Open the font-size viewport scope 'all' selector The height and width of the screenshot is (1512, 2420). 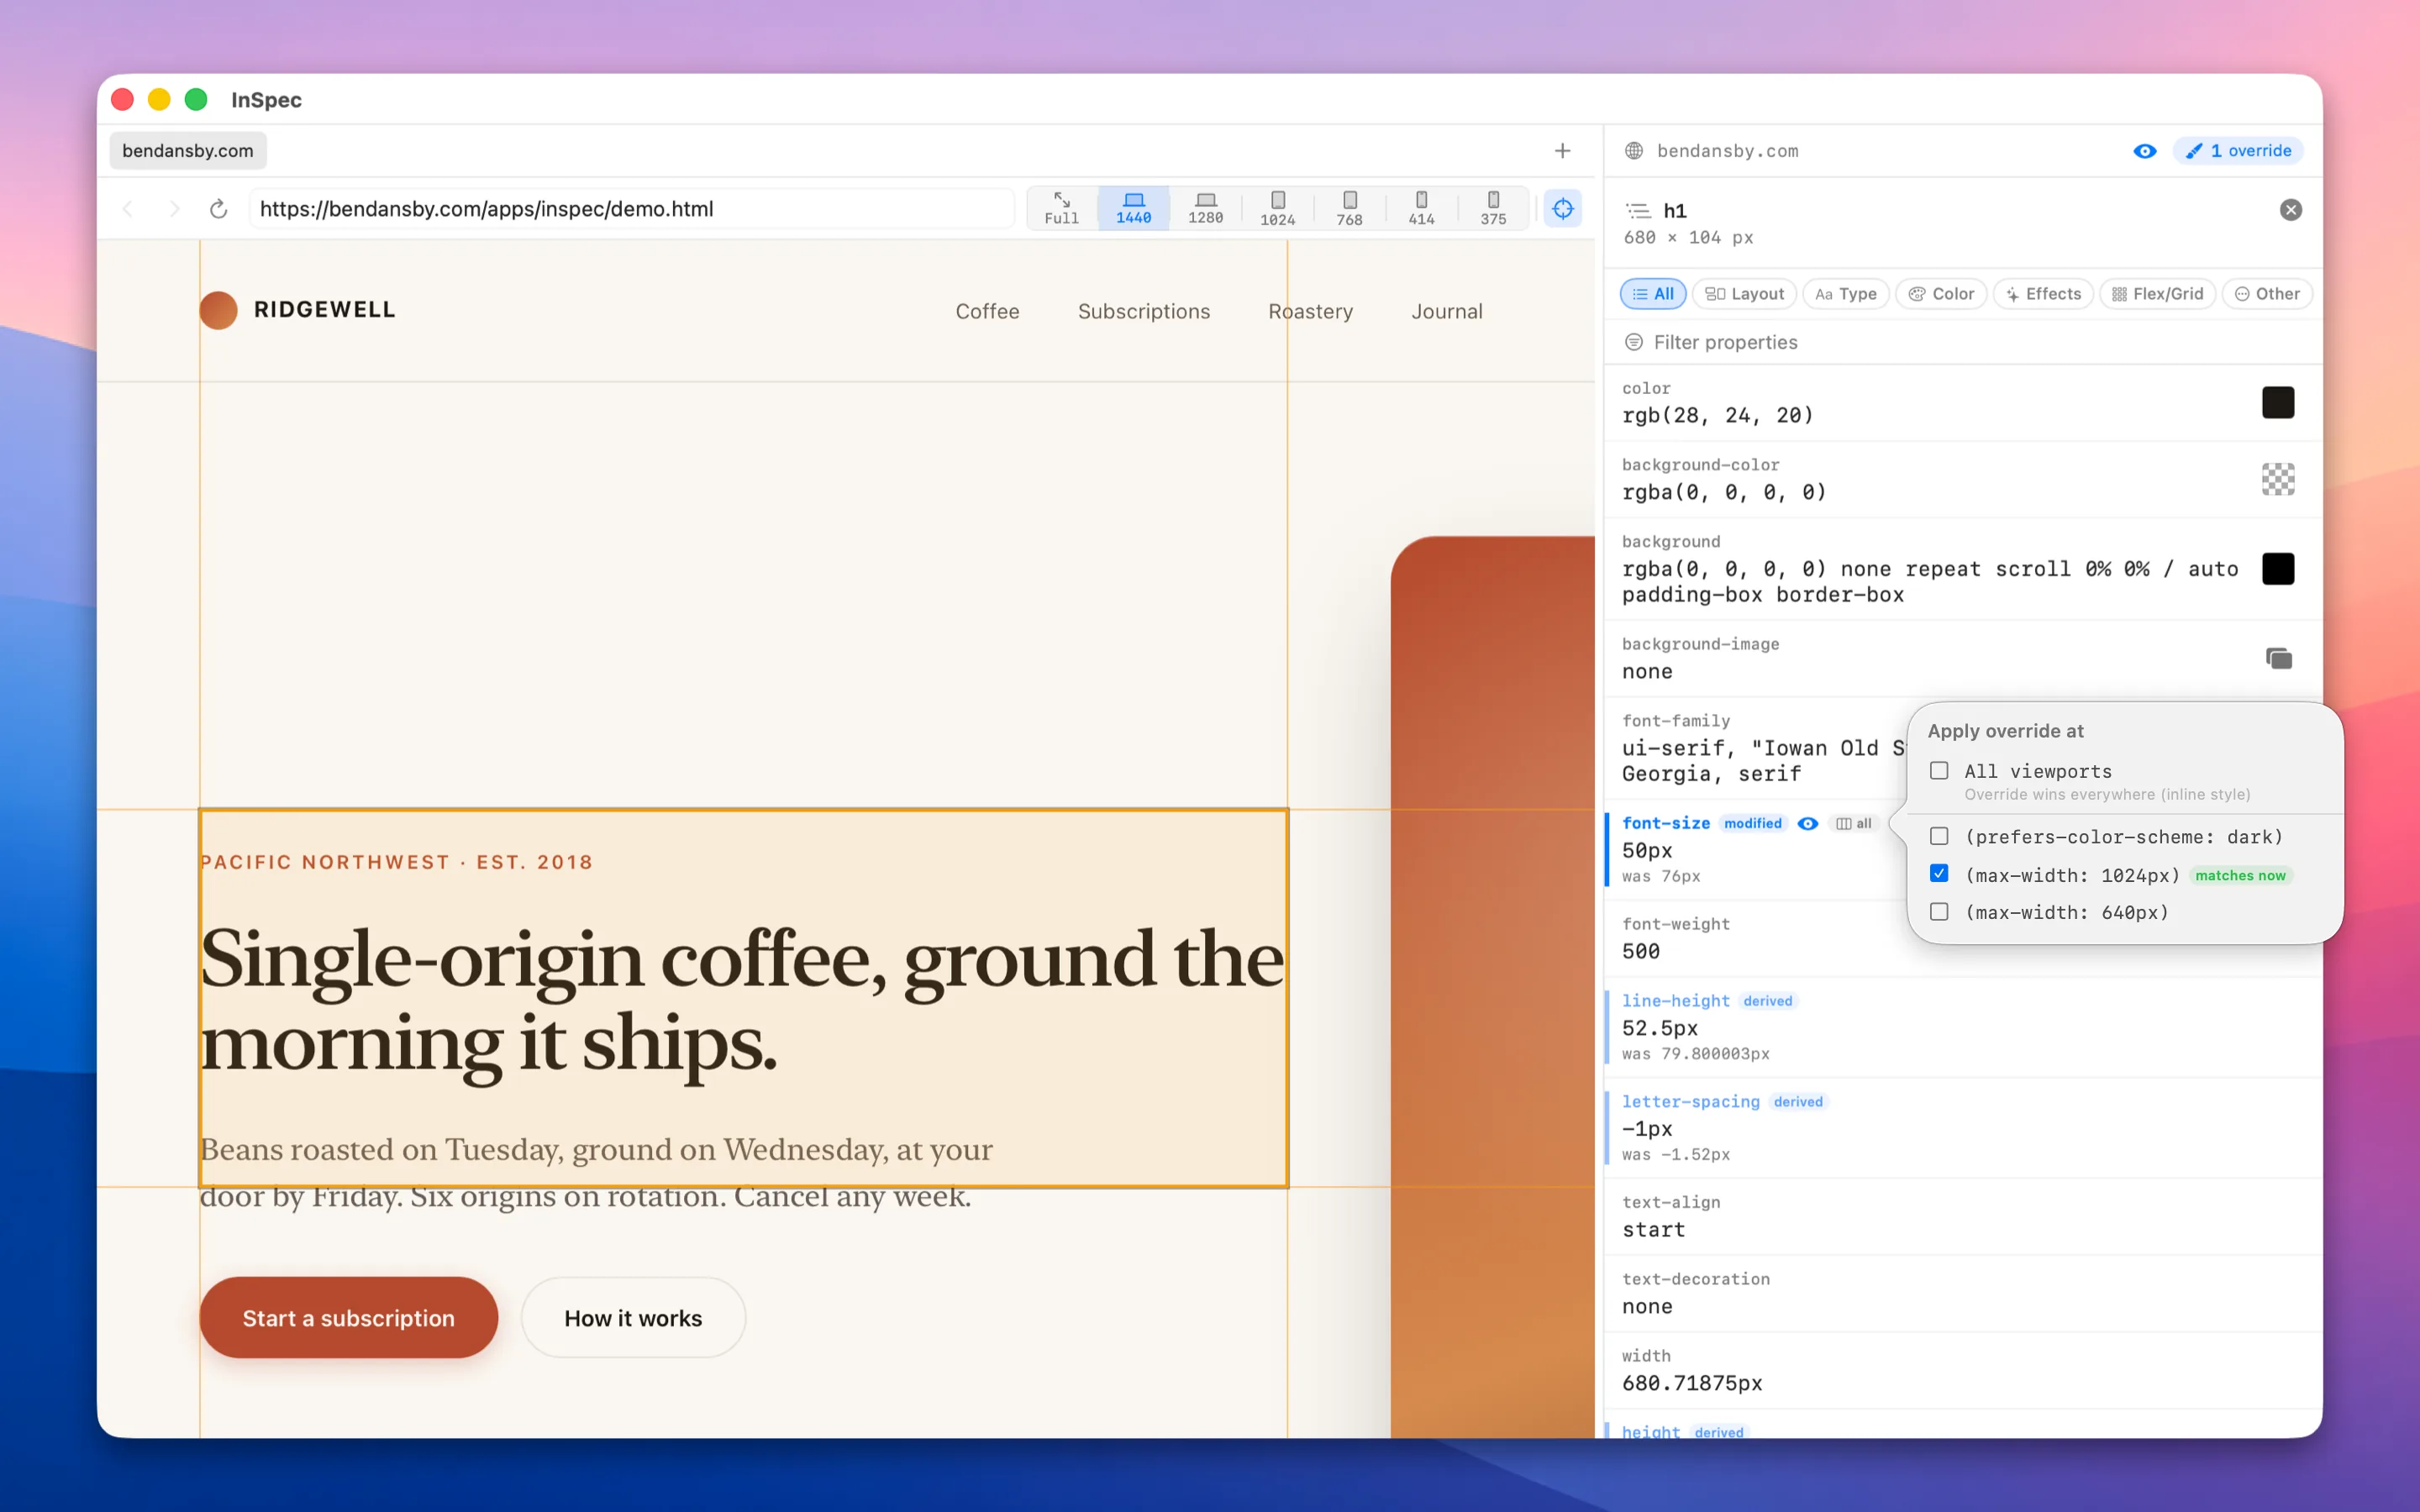(1854, 823)
